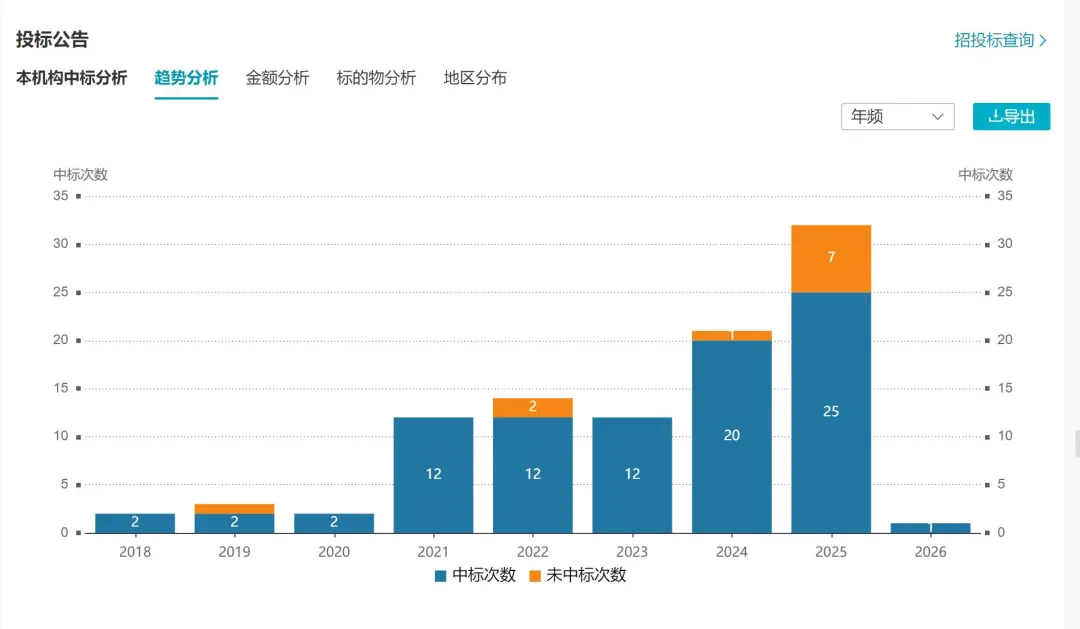Screen dimensions: 1080x629
Task: Click the blue 20 bar for 2024
Action: point(731,437)
